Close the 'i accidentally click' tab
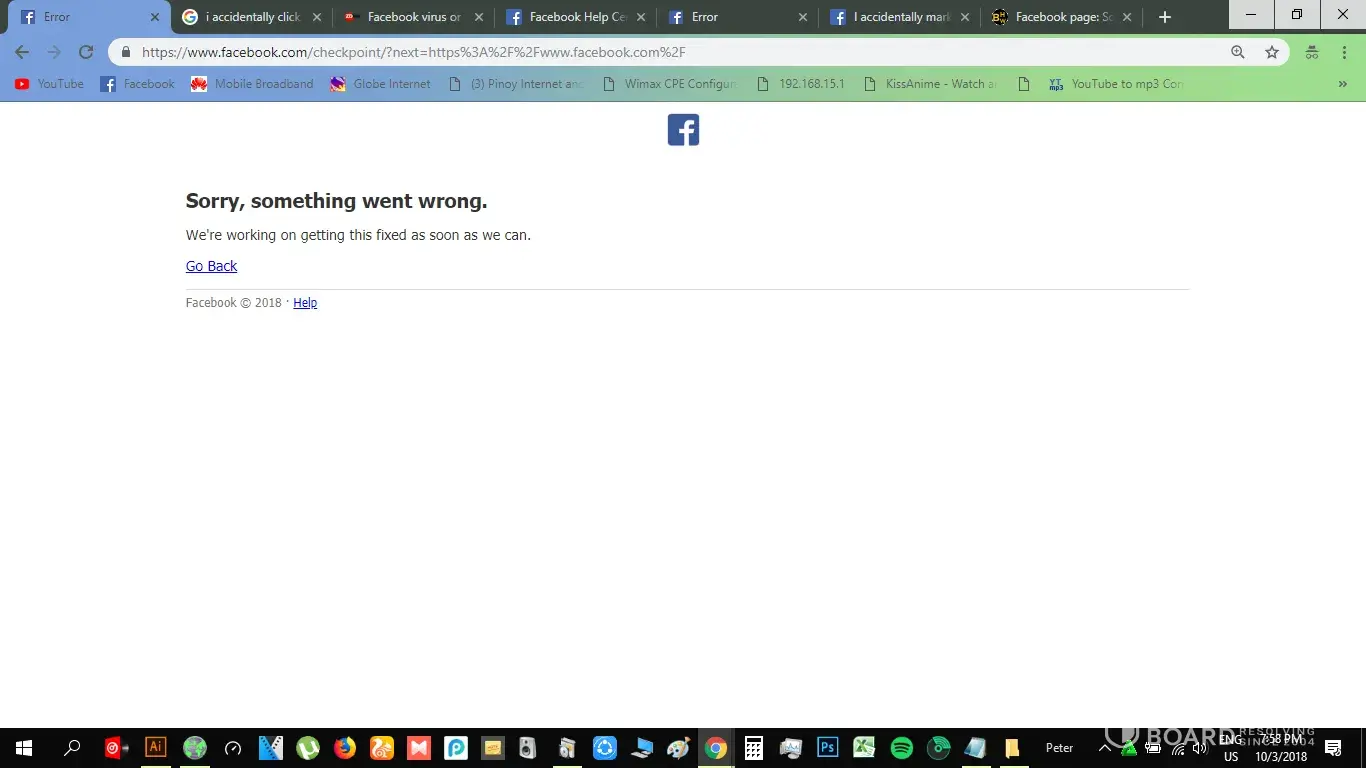The image size is (1366, 768). (x=317, y=17)
